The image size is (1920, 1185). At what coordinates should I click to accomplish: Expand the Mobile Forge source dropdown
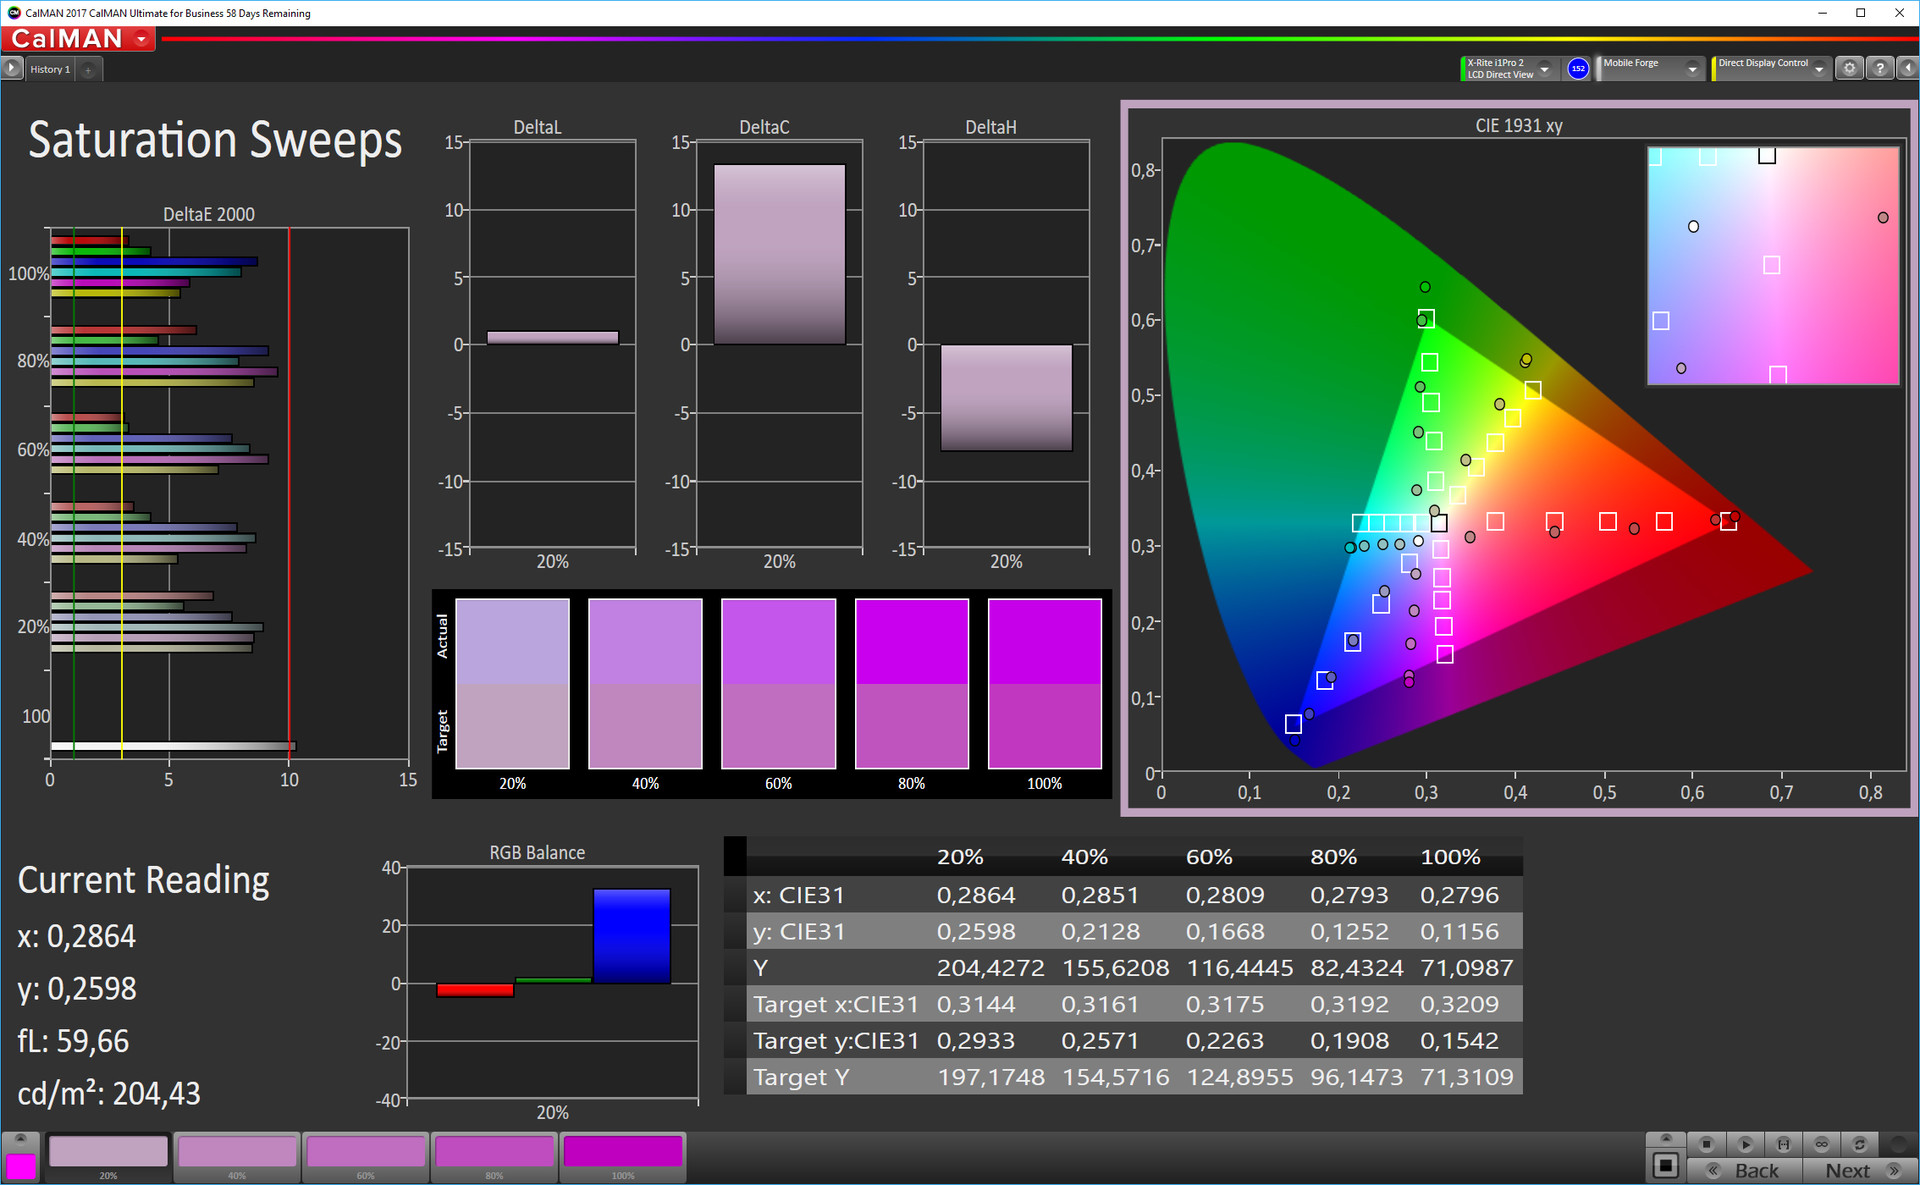[x=1692, y=69]
